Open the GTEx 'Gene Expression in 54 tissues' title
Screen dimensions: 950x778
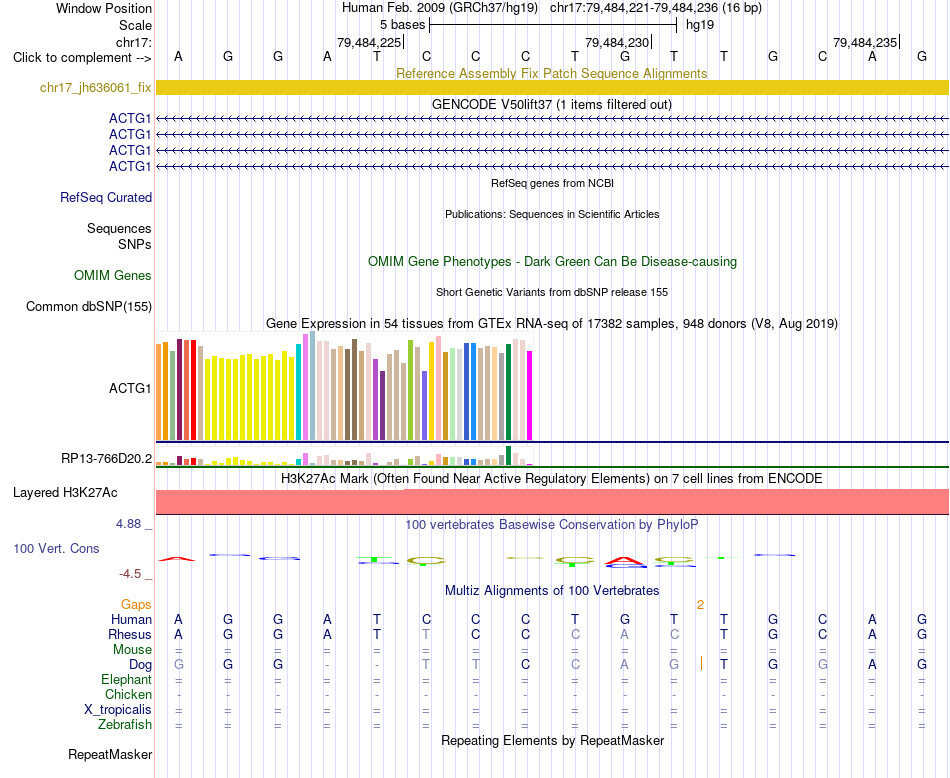click(551, 324)
